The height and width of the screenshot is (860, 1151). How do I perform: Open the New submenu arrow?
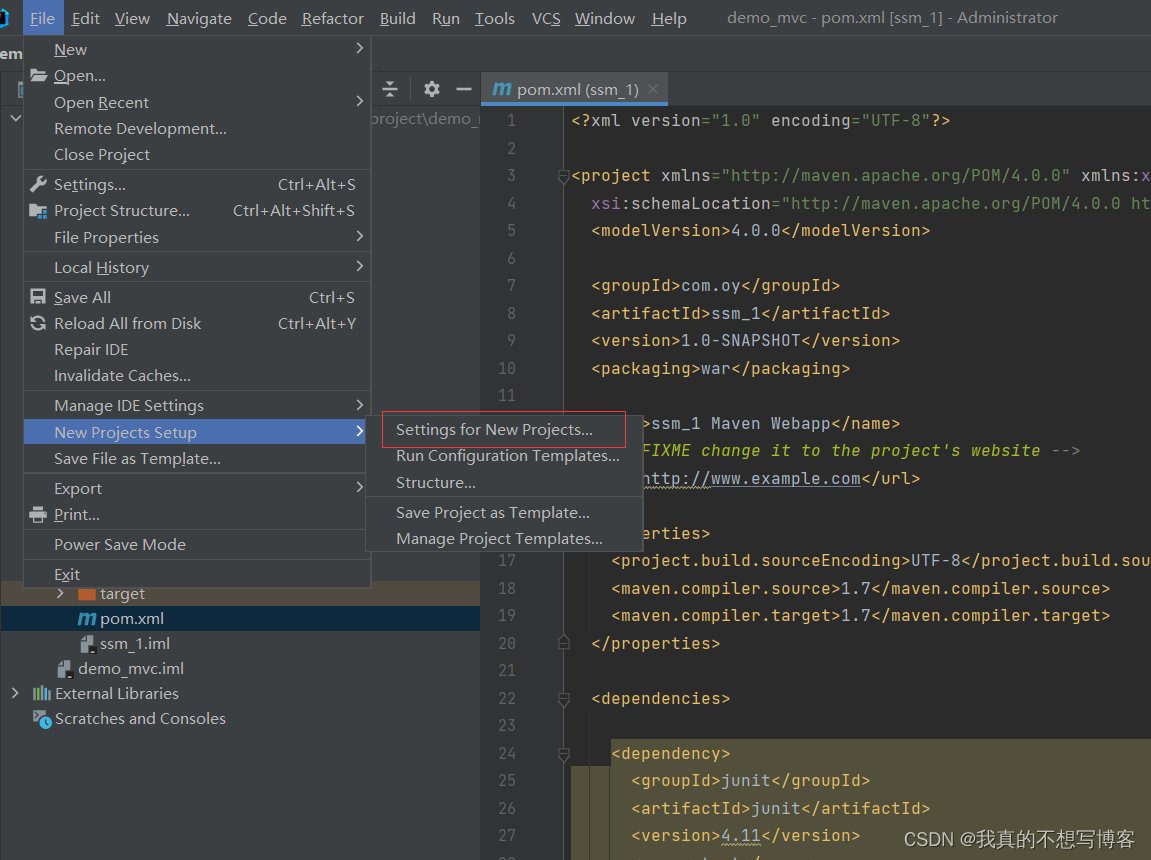pyautogui.click(x=360, y=48)
